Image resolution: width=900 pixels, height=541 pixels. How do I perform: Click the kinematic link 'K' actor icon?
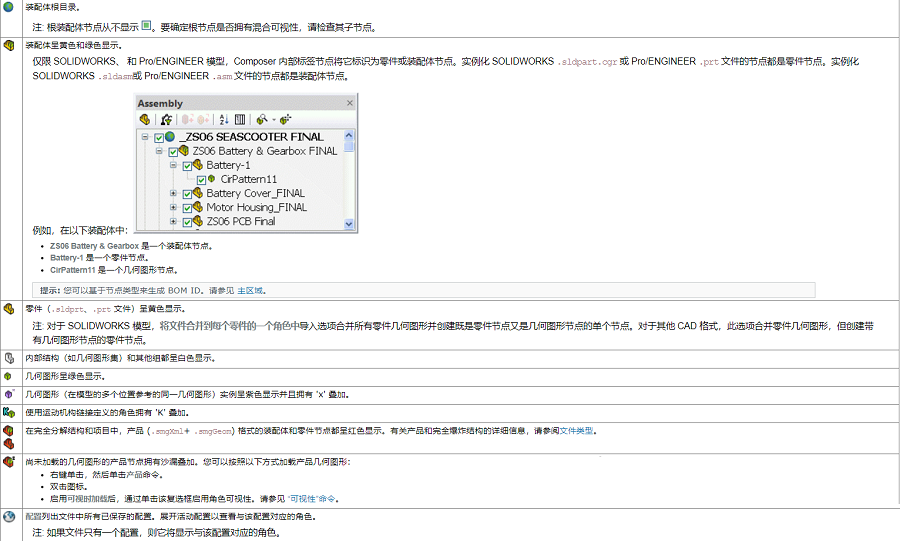pos(9,412)
